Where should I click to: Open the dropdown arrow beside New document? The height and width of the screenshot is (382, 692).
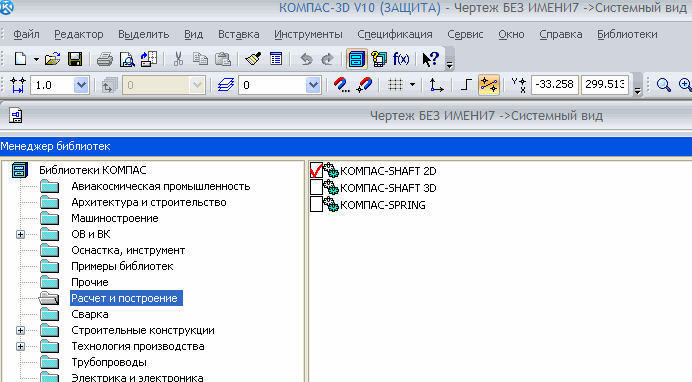point(36,59)
